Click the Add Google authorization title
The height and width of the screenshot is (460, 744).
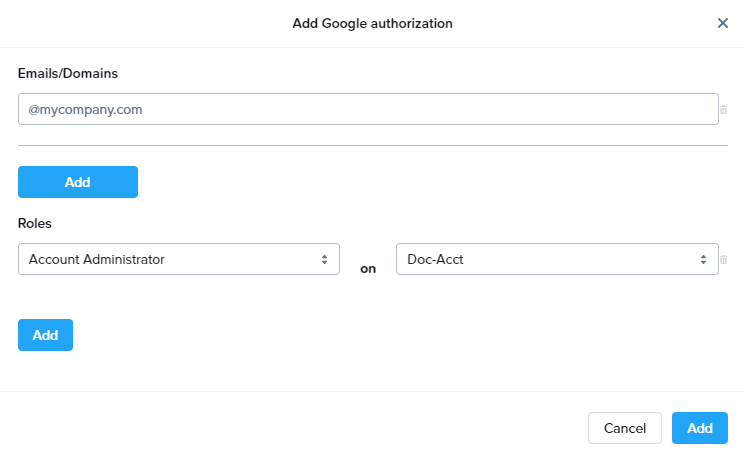coord(372,23)
